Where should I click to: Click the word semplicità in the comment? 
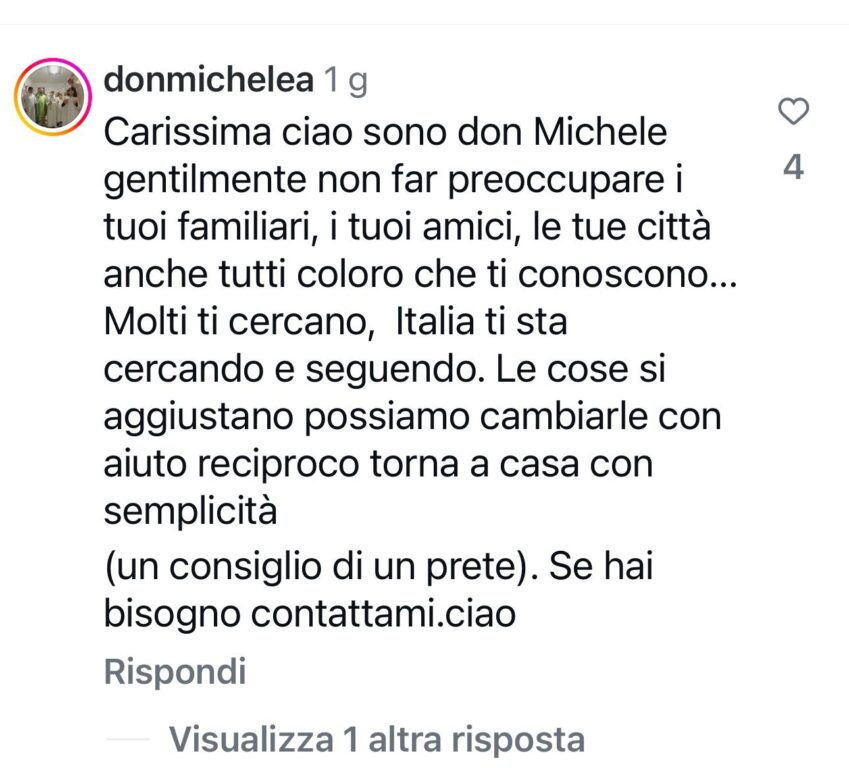[x=190, y=512]
